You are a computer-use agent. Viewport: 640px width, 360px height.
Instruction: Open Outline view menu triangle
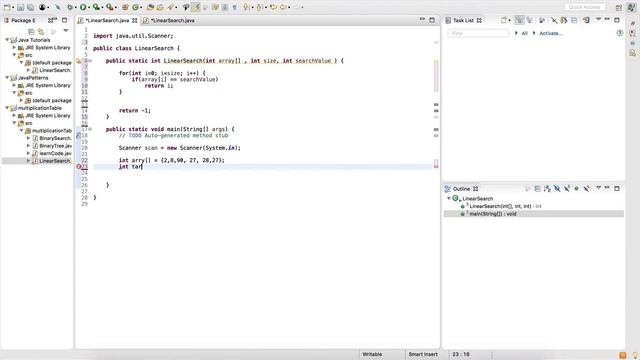pyautogui.click(x=598, y=188)
